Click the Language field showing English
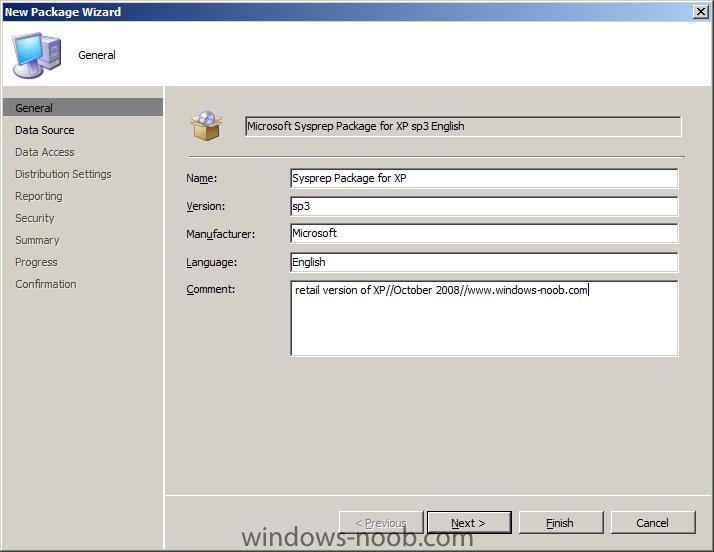Screen dimensions: 714x552 click(484, 262)
